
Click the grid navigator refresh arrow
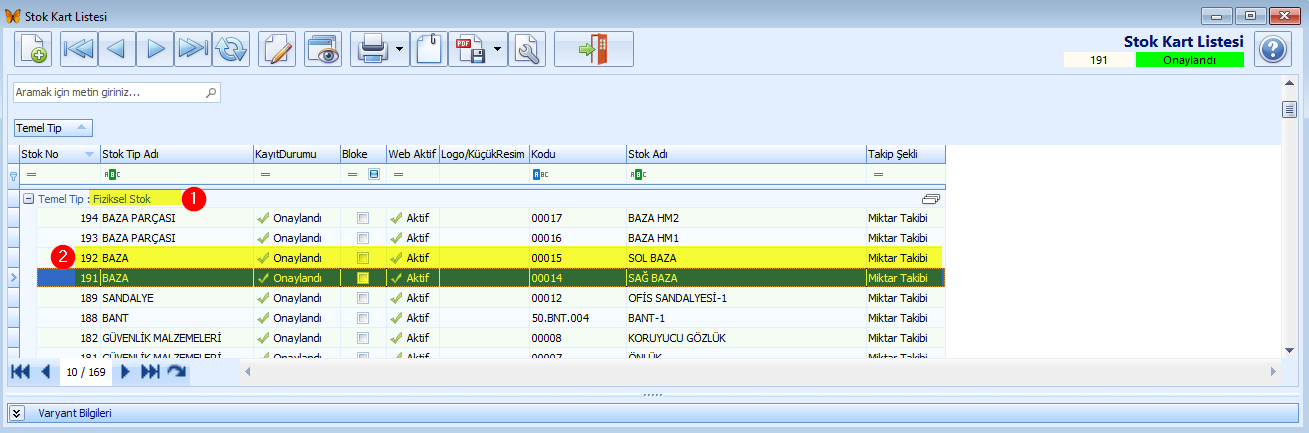click(x=177, y=371)
